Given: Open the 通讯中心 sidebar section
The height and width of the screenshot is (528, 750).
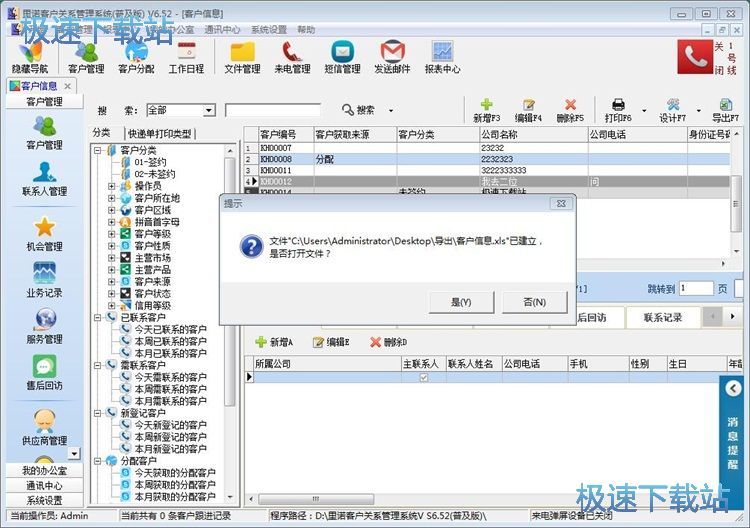Looking at the screenshot, I should (44, 485).
